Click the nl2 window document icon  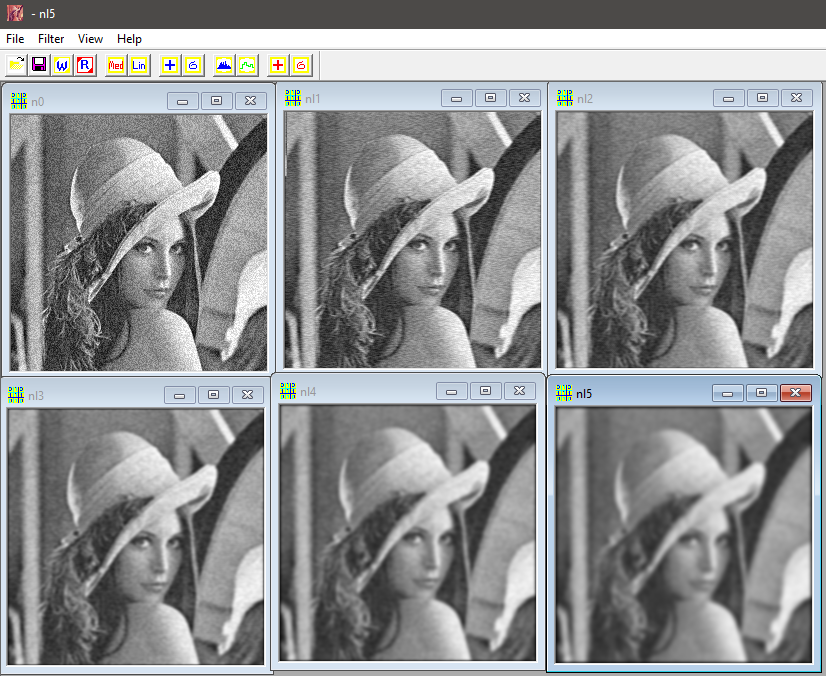point(565,97)
